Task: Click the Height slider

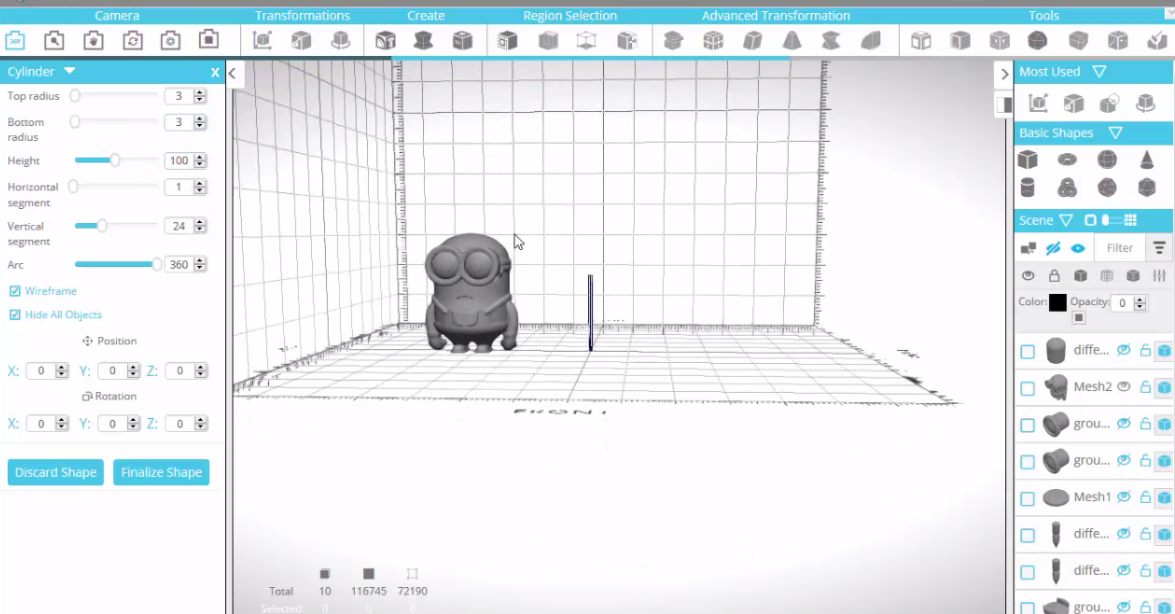Action: (116, 160)
